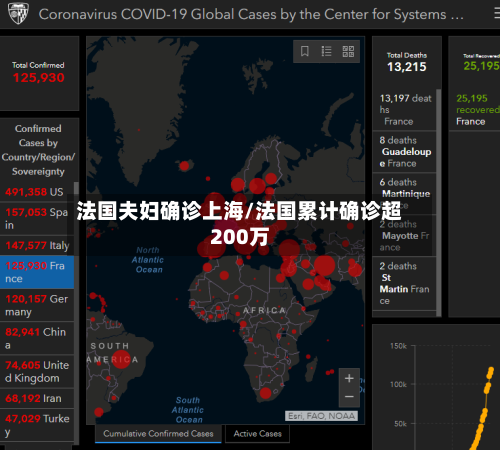Click the red case circle over Iceland
500x450 pixels.
pyautogui.click(x=184, y=166)
